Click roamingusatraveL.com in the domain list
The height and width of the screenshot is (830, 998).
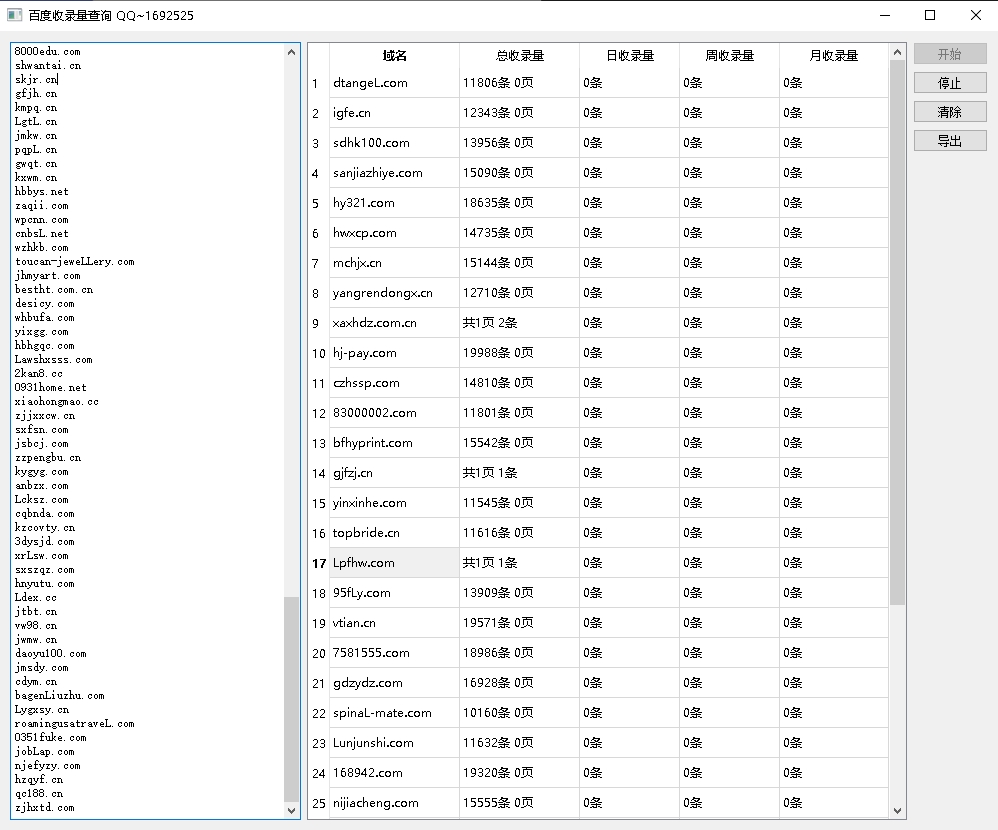pos(74,724)
